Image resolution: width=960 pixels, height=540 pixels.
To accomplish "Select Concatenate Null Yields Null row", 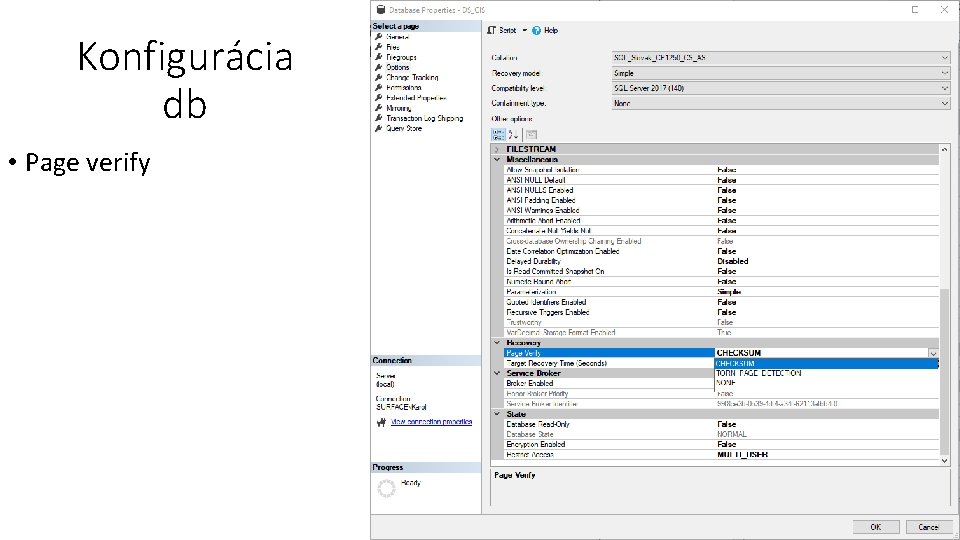I will click(x=721, y=231).
